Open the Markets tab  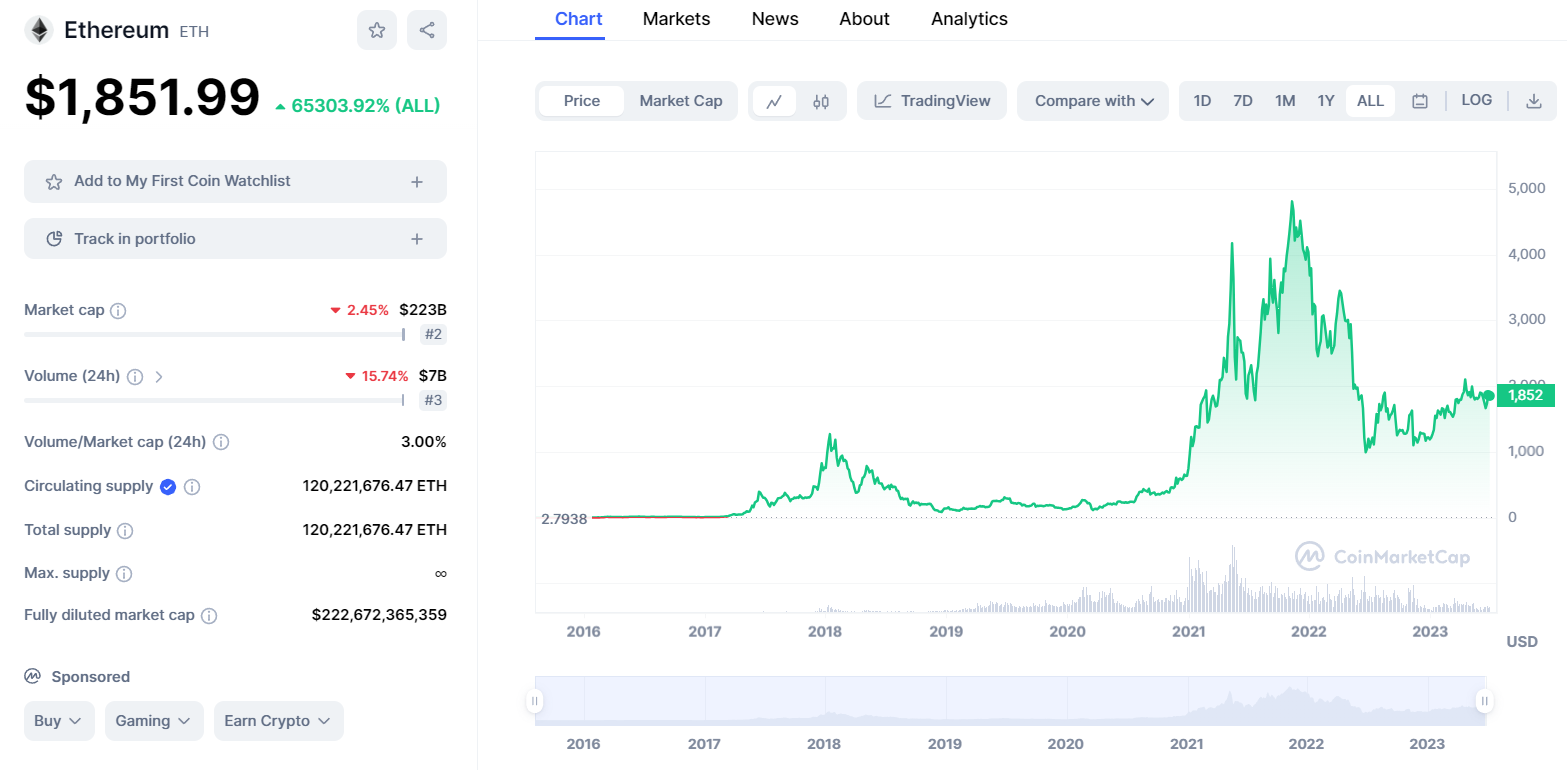tap(677, 19)
